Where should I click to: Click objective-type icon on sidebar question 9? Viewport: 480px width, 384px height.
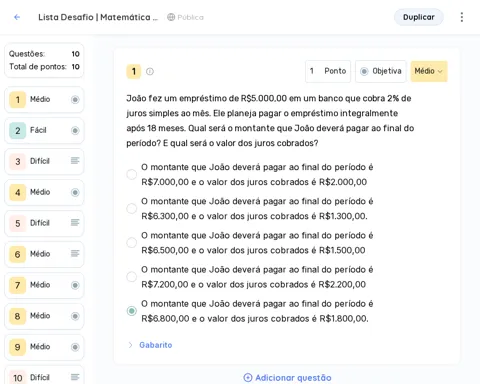(x=75, y=347)
